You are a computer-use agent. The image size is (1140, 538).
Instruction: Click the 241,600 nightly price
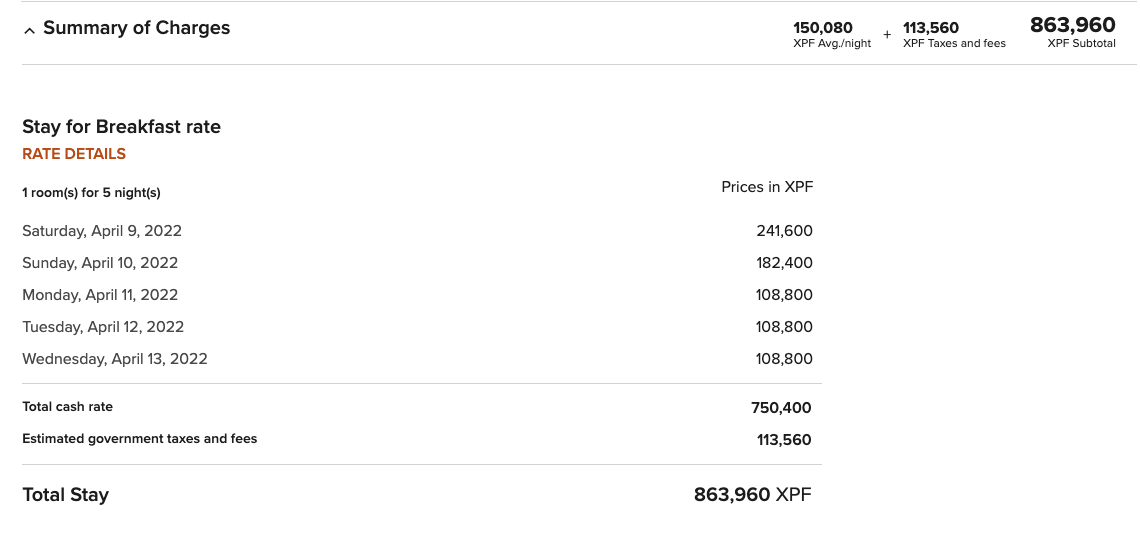[784, 231]
